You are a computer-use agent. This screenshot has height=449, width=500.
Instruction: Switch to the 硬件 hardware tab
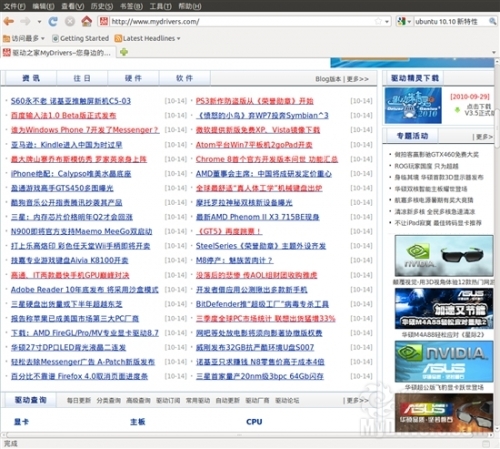[x=133, y=78]
